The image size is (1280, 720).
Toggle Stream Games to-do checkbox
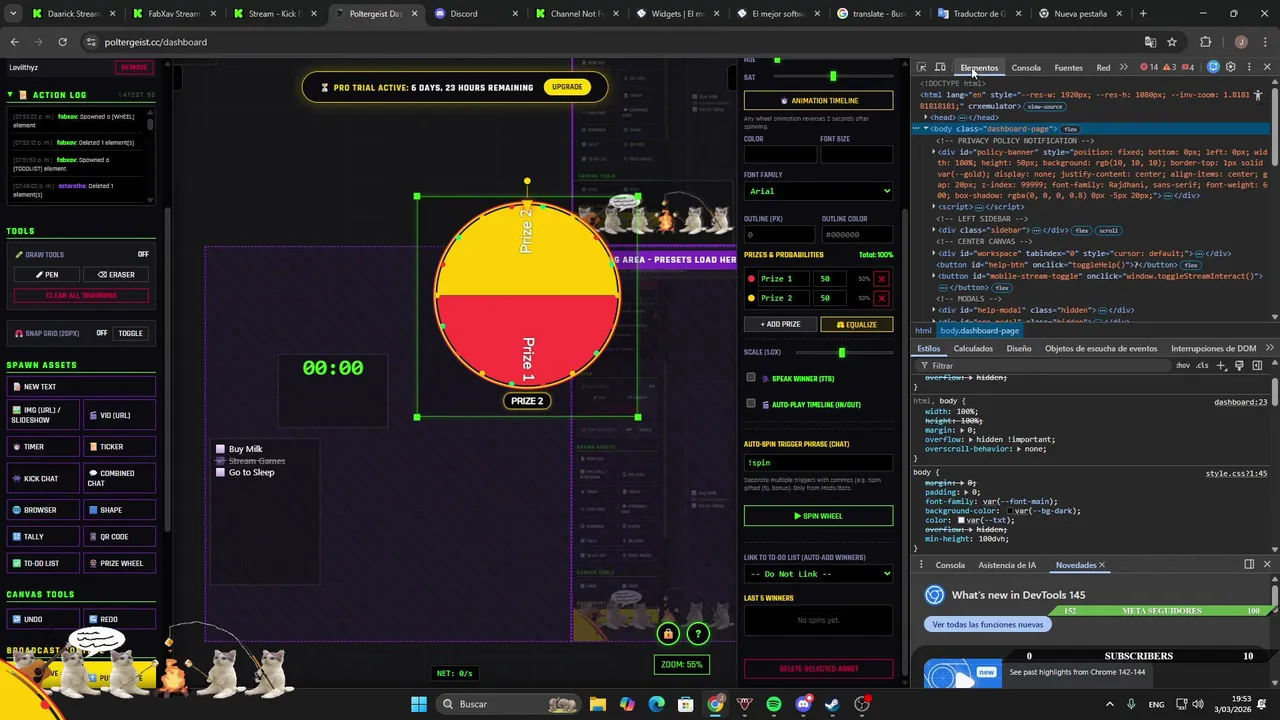[221, 461]
